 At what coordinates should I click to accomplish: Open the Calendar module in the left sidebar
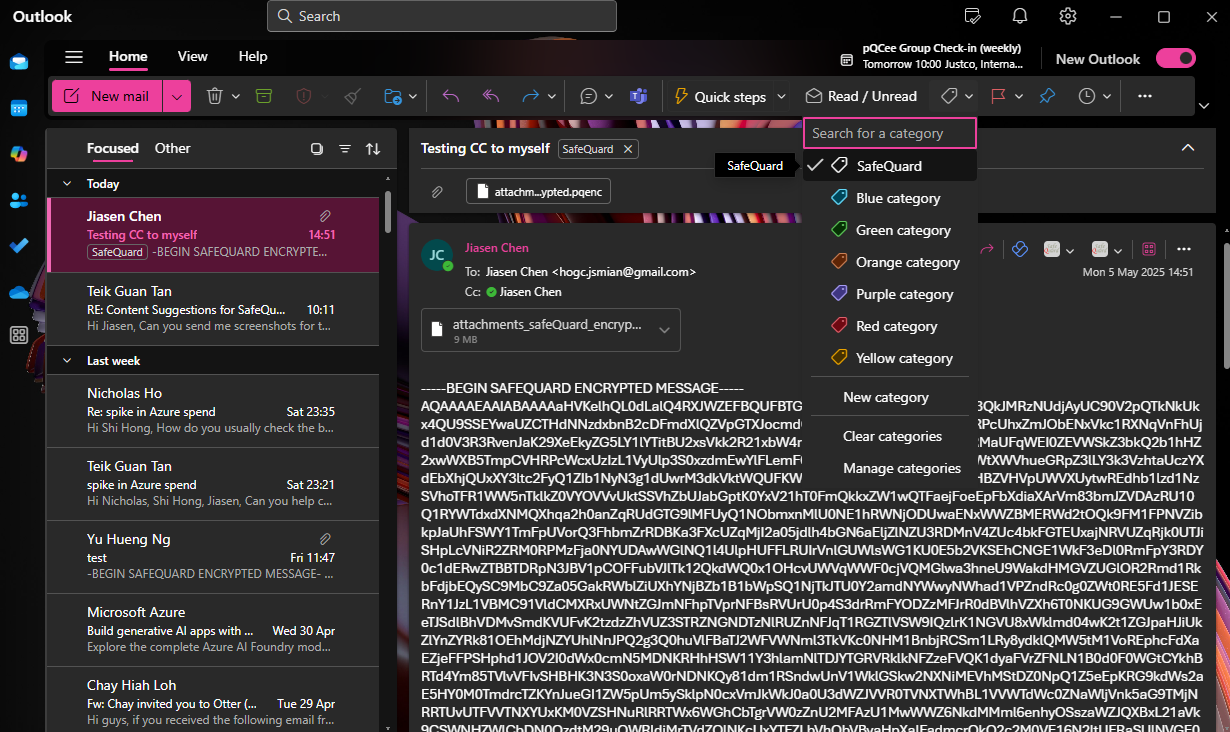pyautogui.click(x=19, y=108)
